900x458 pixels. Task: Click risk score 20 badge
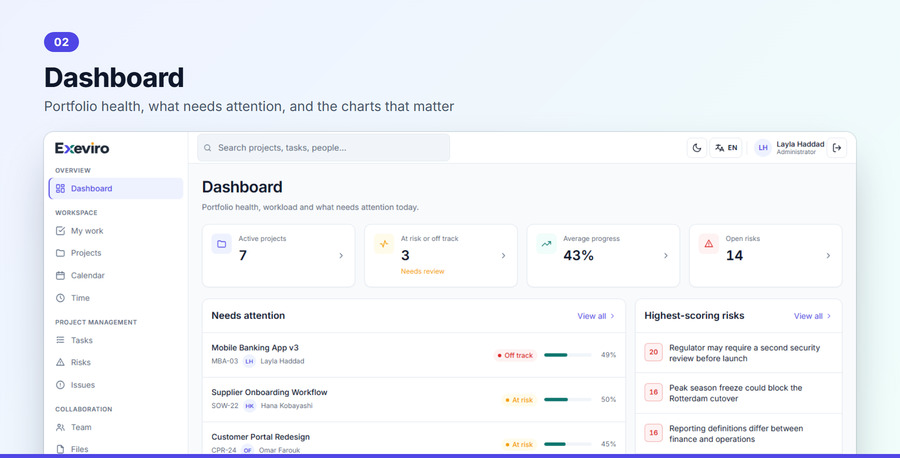[653, 352]
